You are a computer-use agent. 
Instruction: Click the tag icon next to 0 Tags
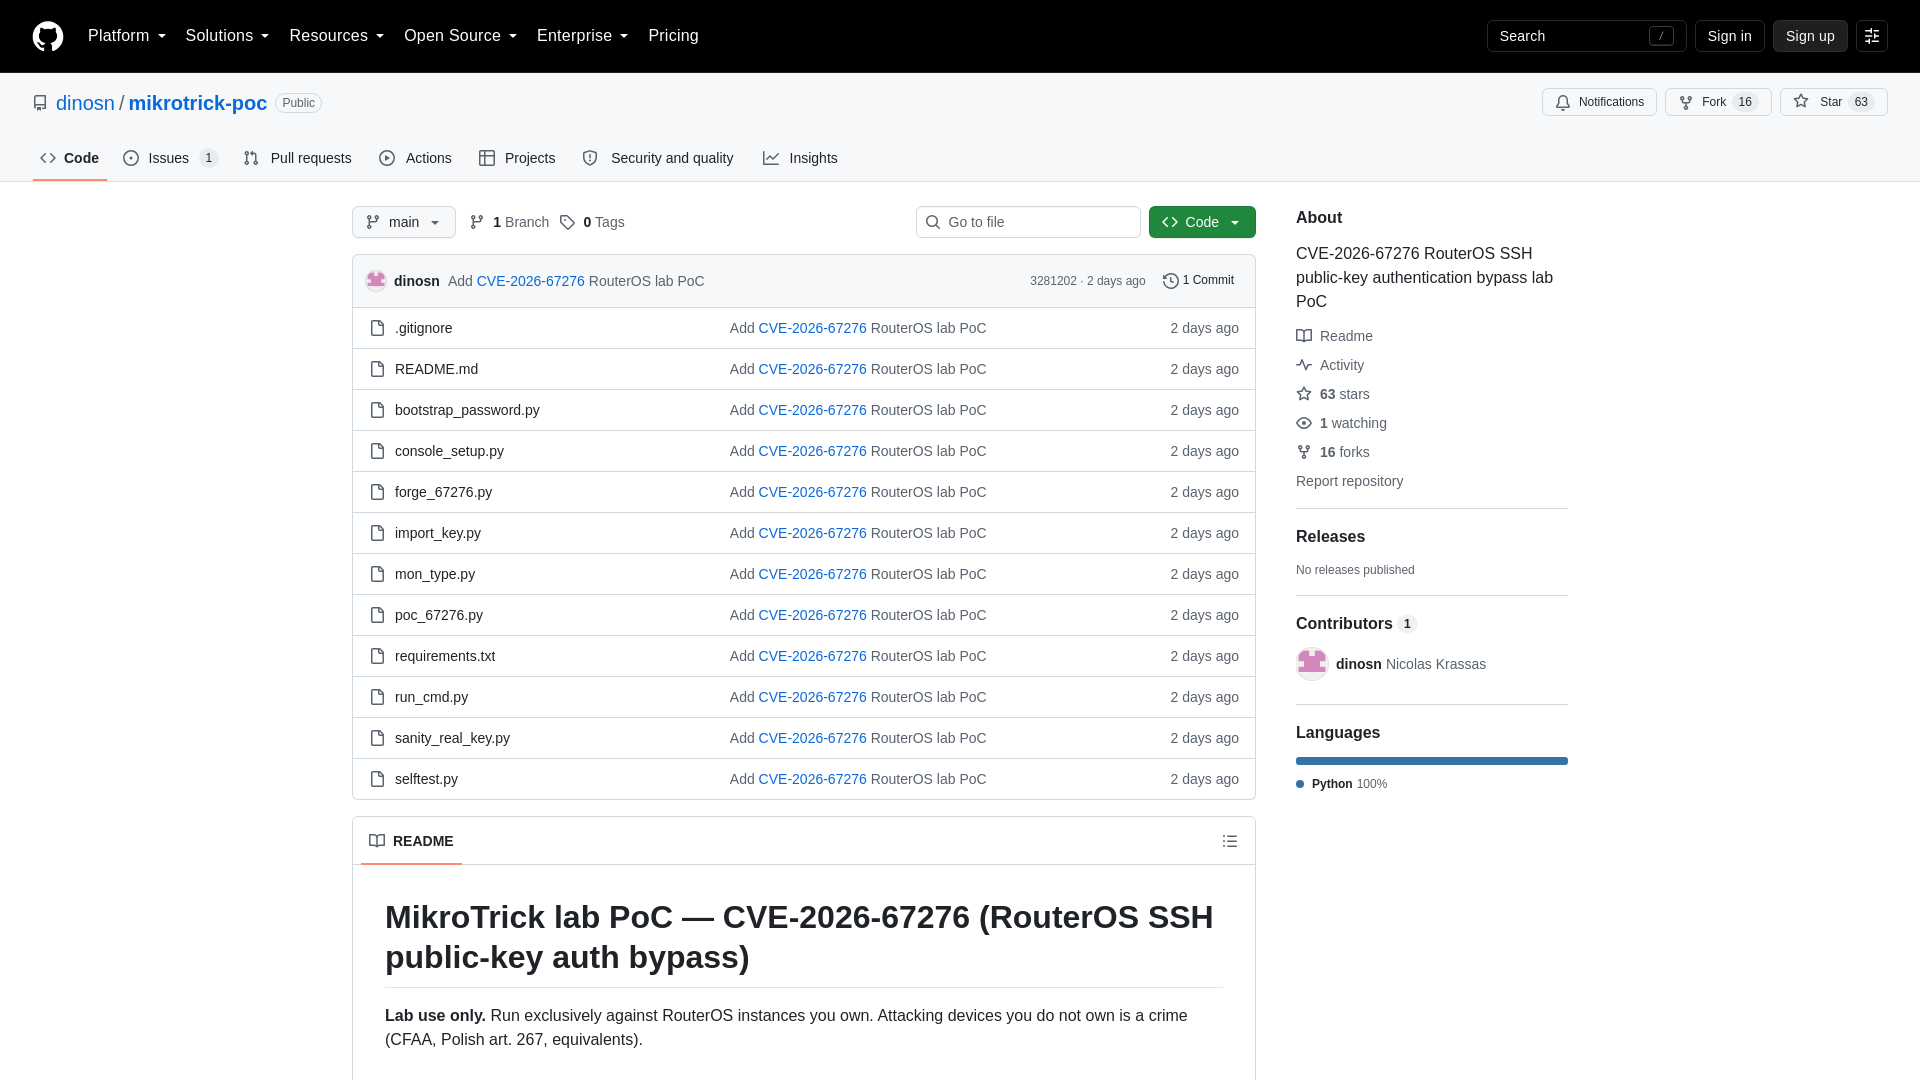[x=567, y=222]
